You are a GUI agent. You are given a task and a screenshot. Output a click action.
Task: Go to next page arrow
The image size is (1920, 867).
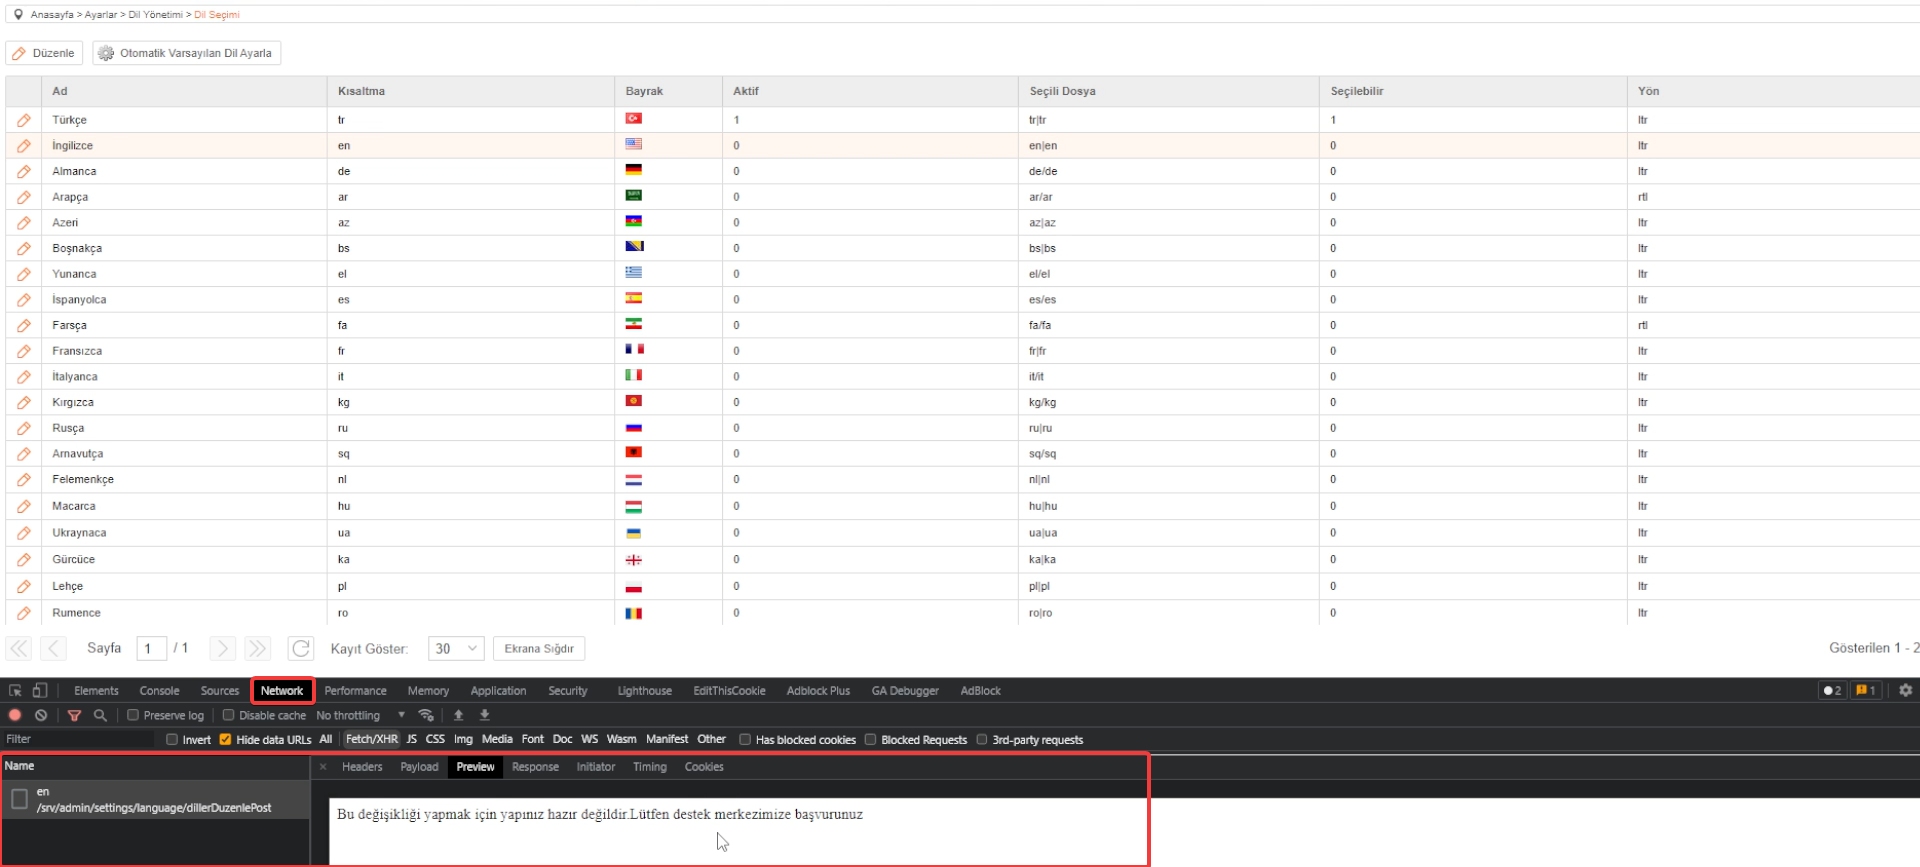222,648
